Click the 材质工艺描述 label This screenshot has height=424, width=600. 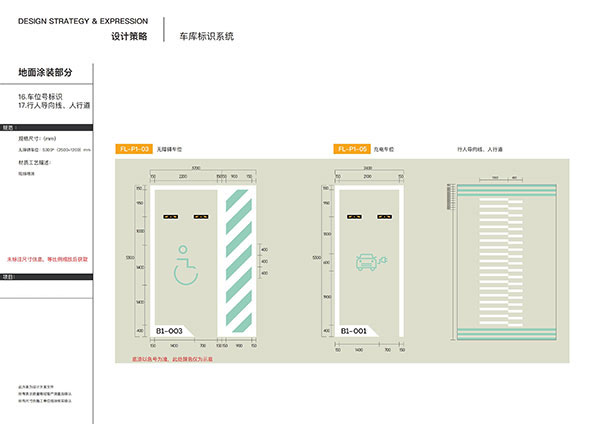click(35, 163)
